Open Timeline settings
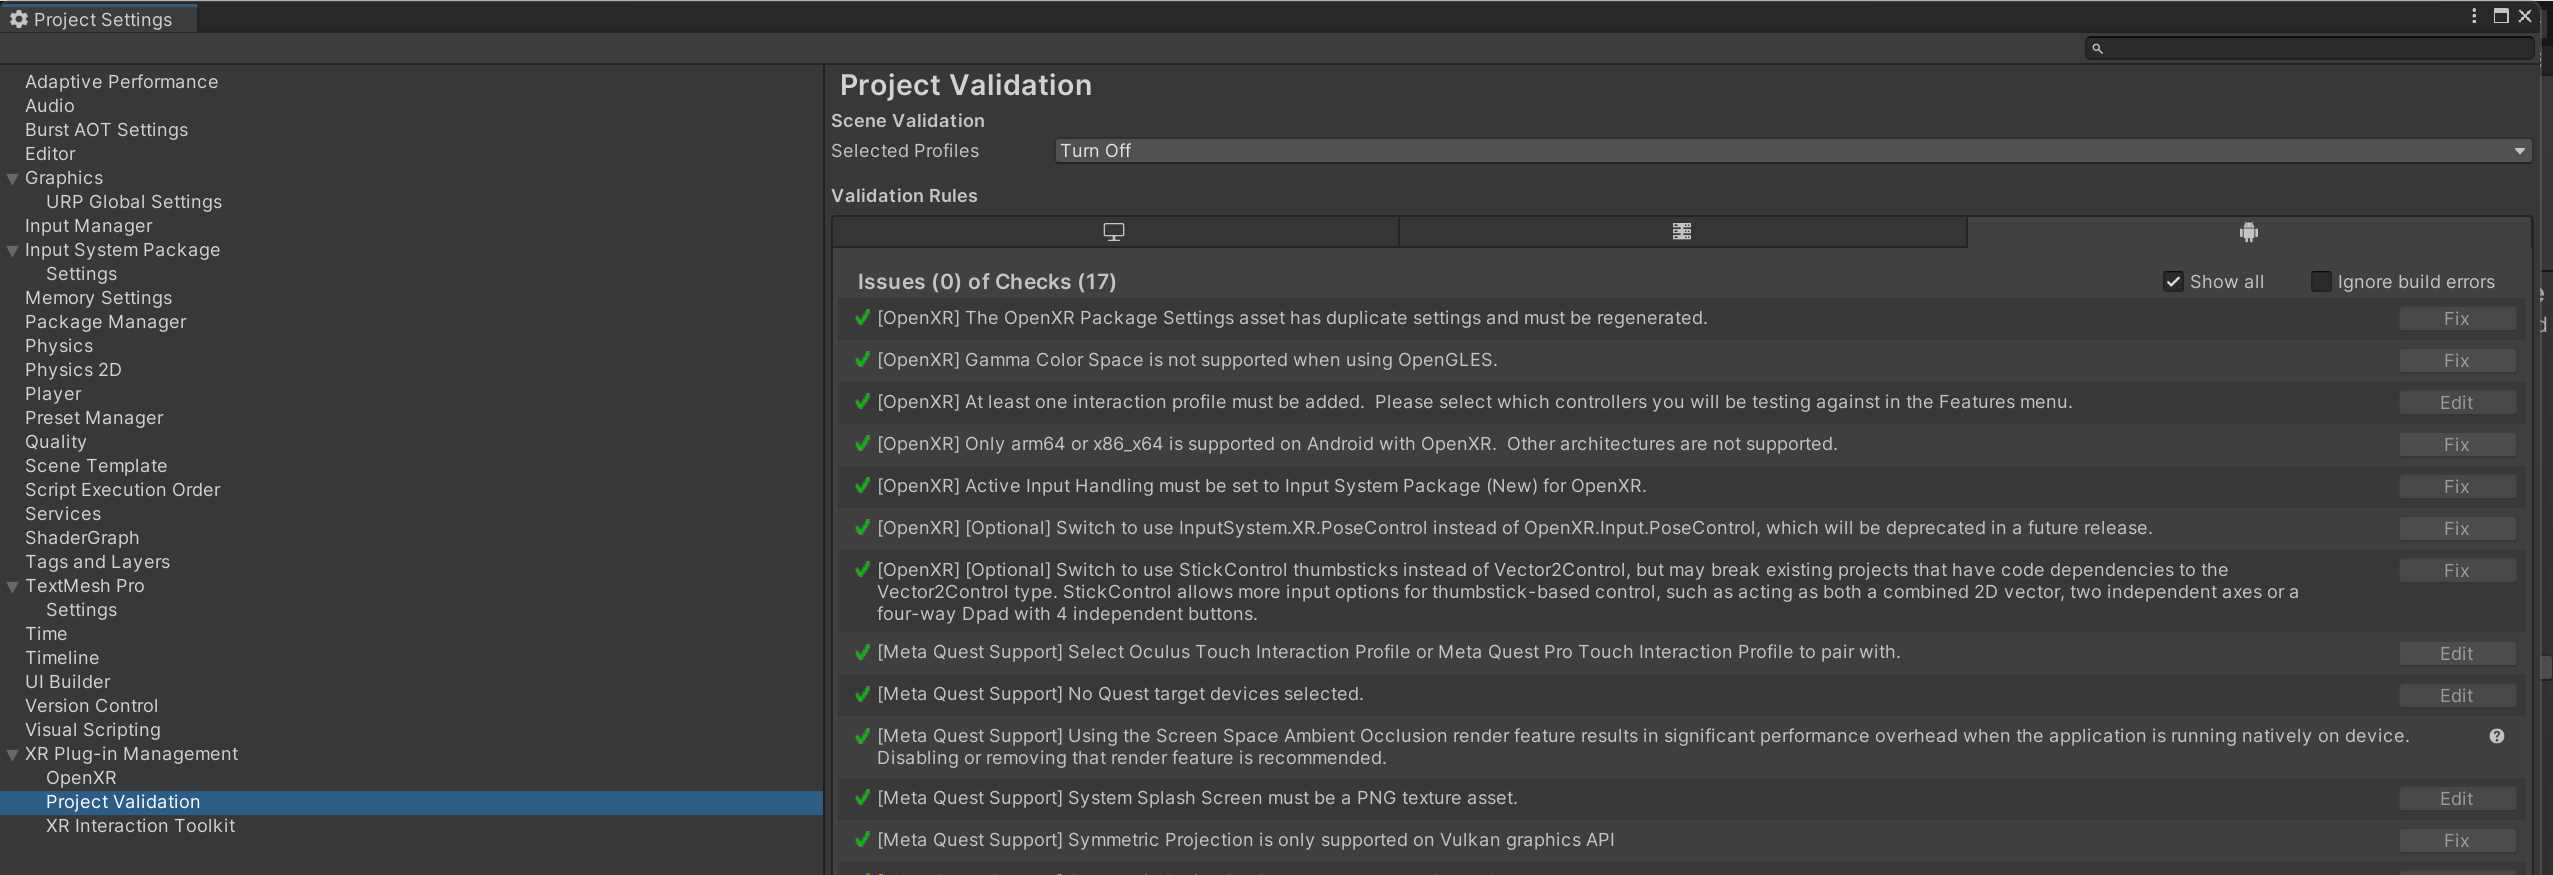Screen dimensions: 2553x875 click(x=62, y=658)
